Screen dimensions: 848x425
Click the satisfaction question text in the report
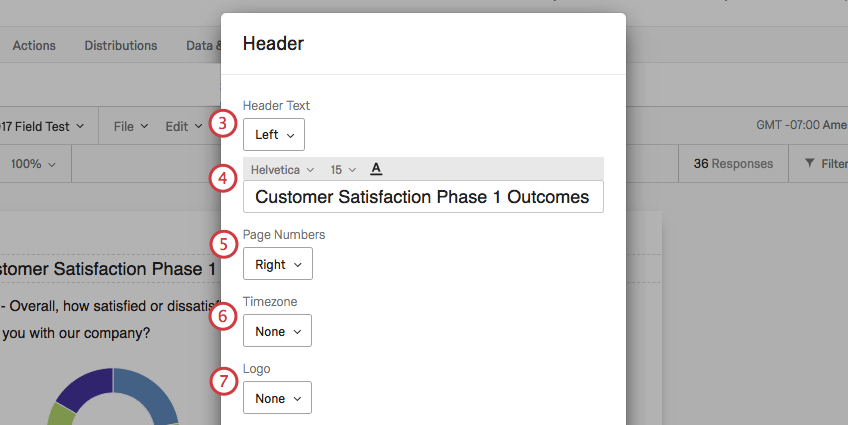click(108, 305)
